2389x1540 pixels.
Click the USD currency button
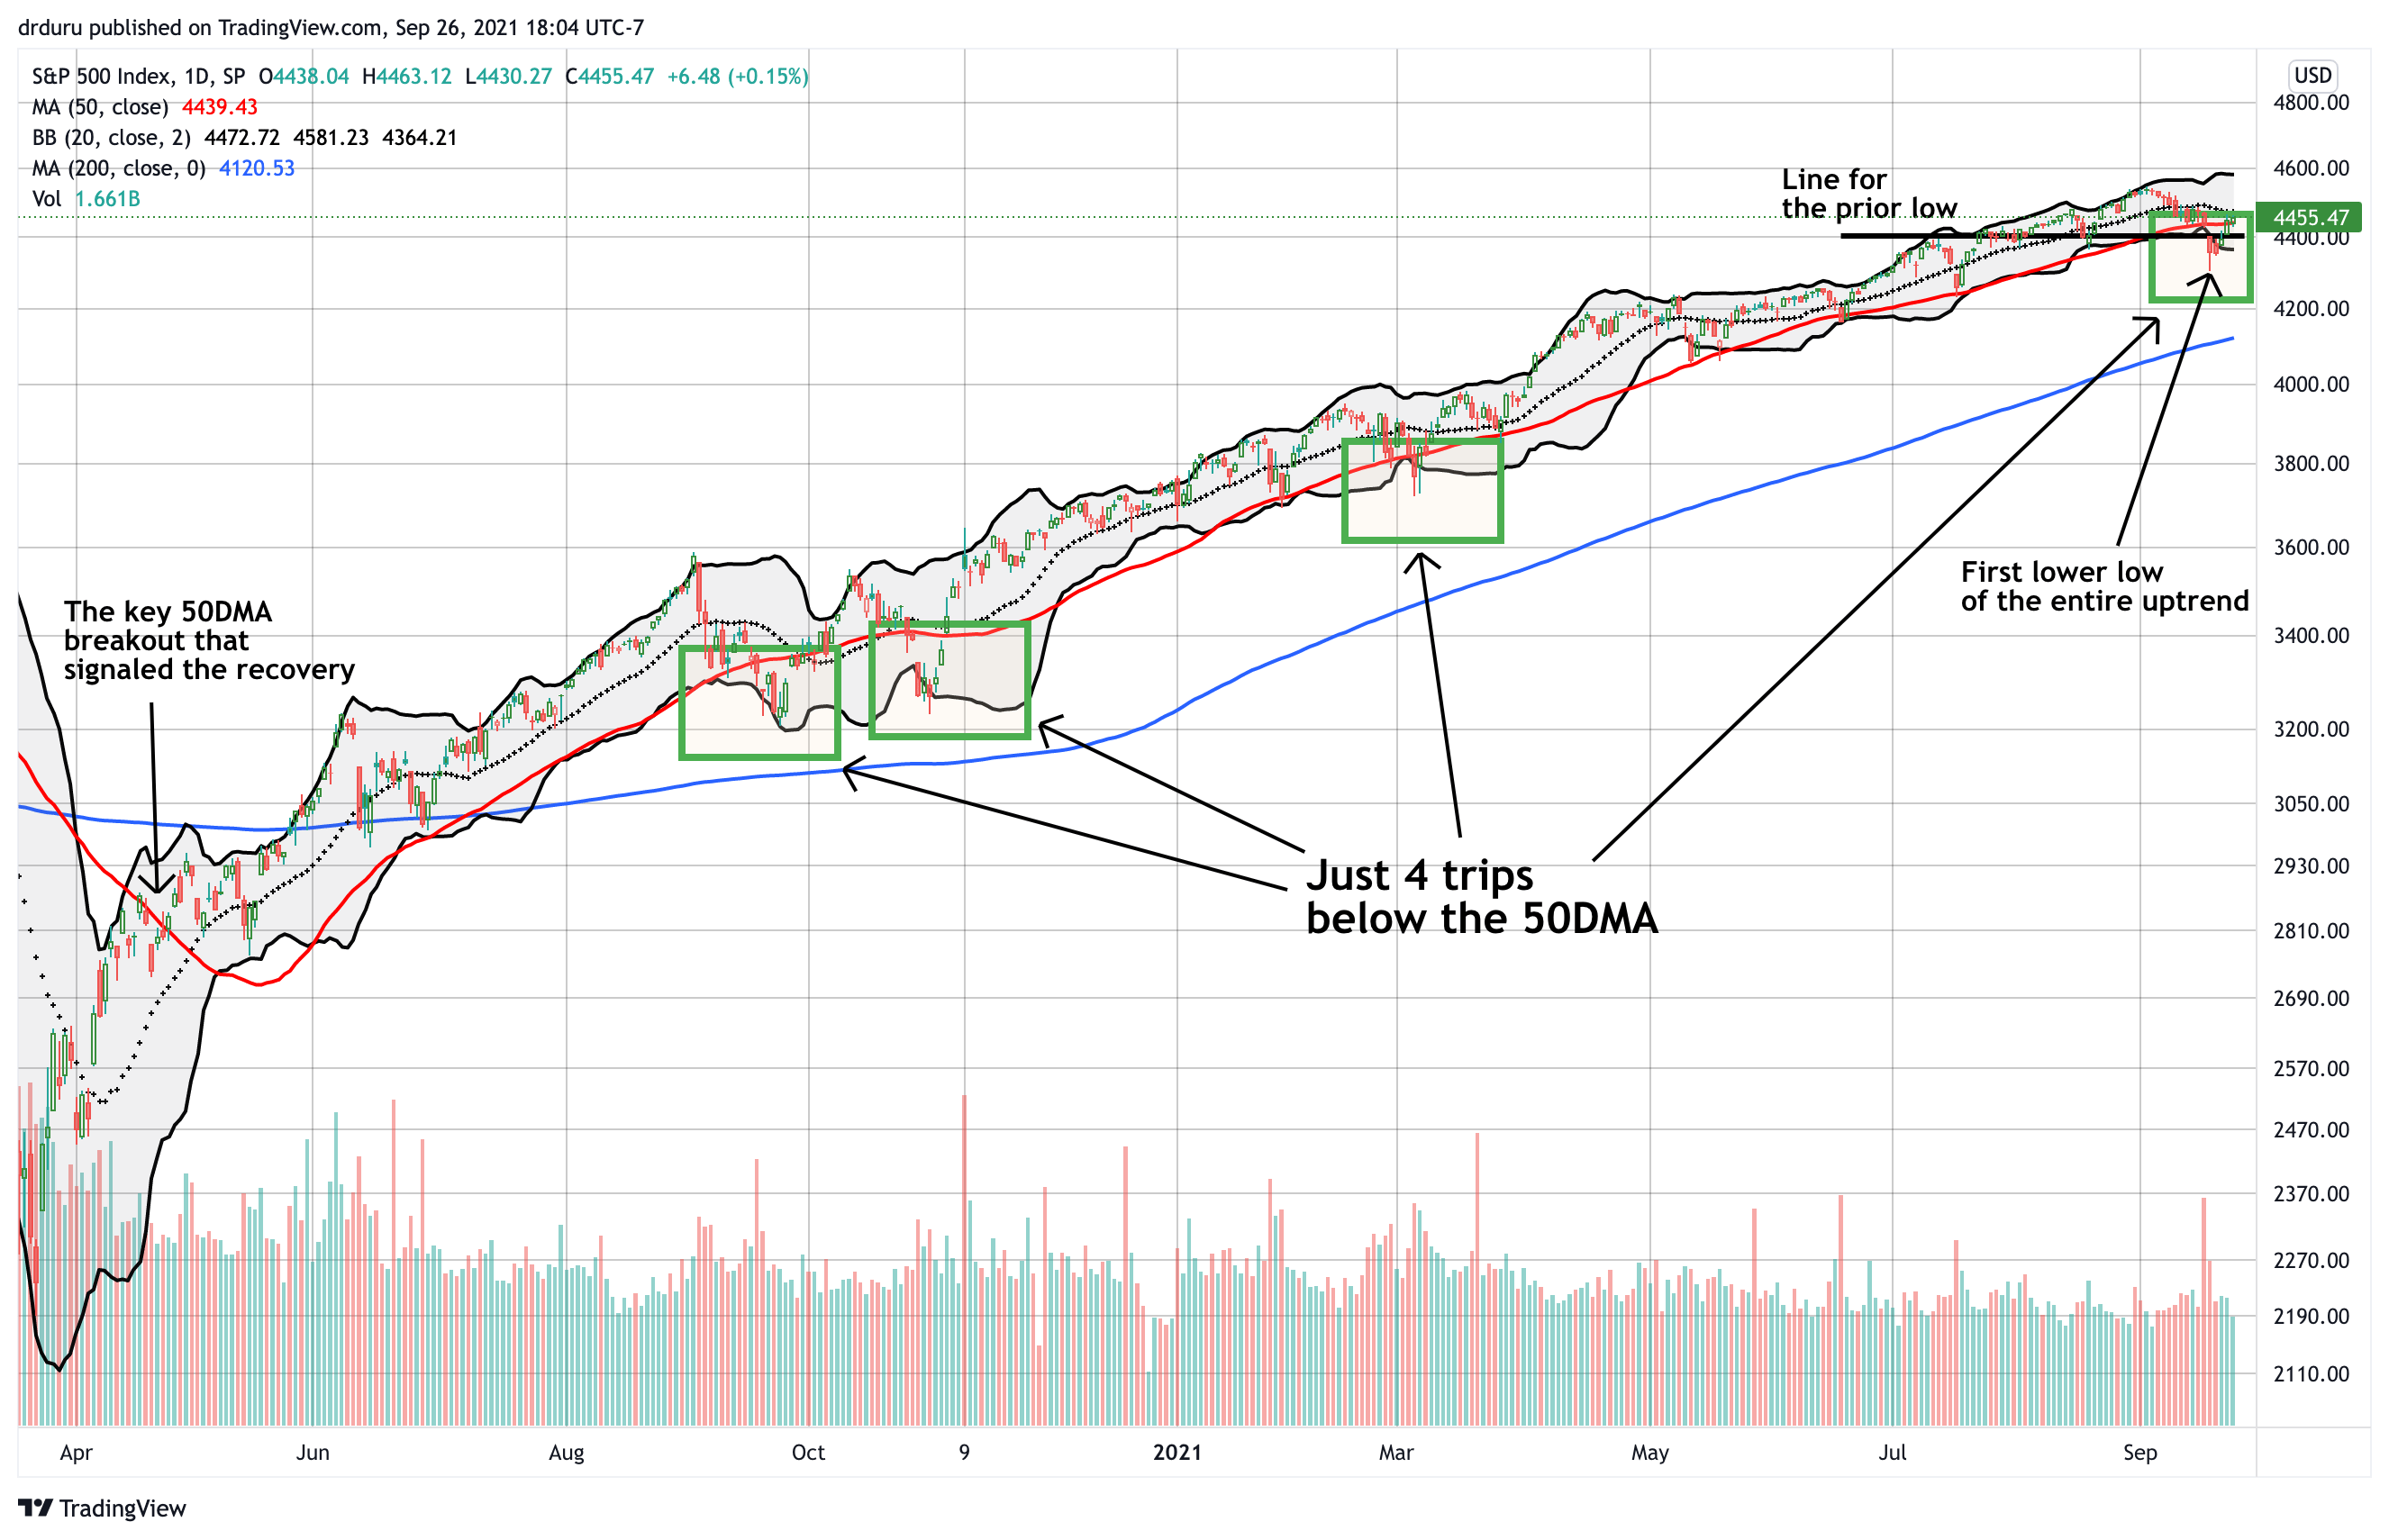click(2312, 75)
